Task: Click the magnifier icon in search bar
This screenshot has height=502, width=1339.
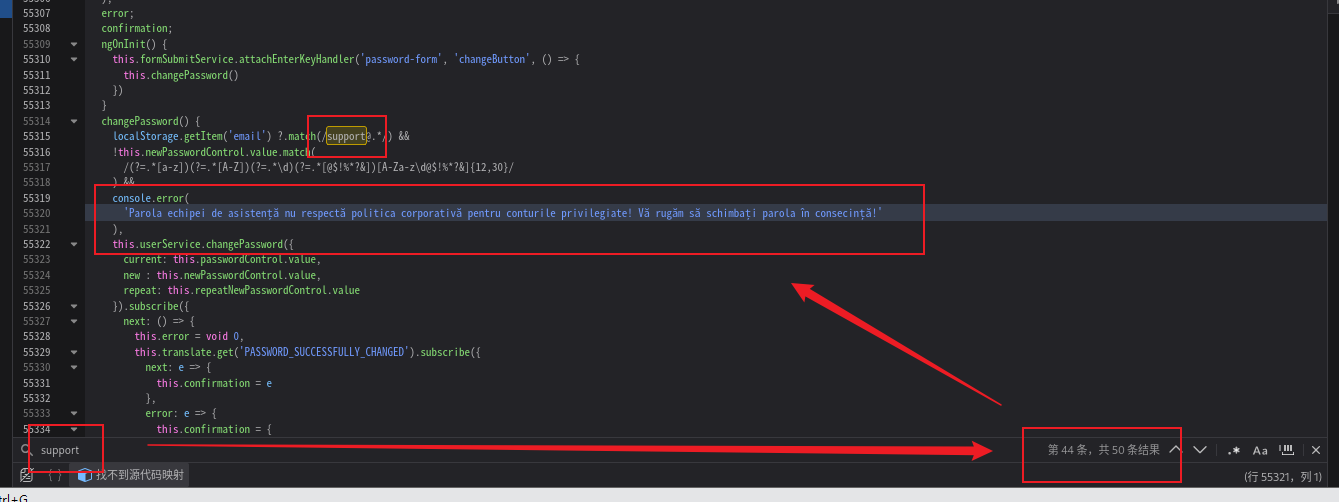Action: (27, 450)
